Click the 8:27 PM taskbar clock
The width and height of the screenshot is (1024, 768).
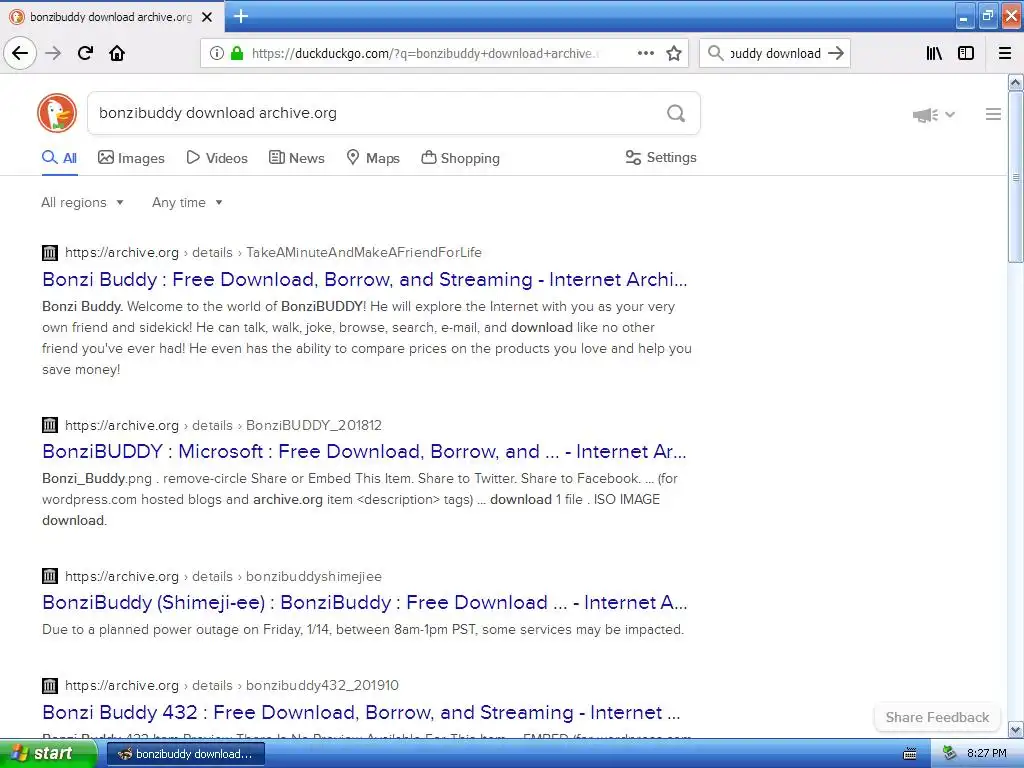pyautogui.click(x=986, y=753)
